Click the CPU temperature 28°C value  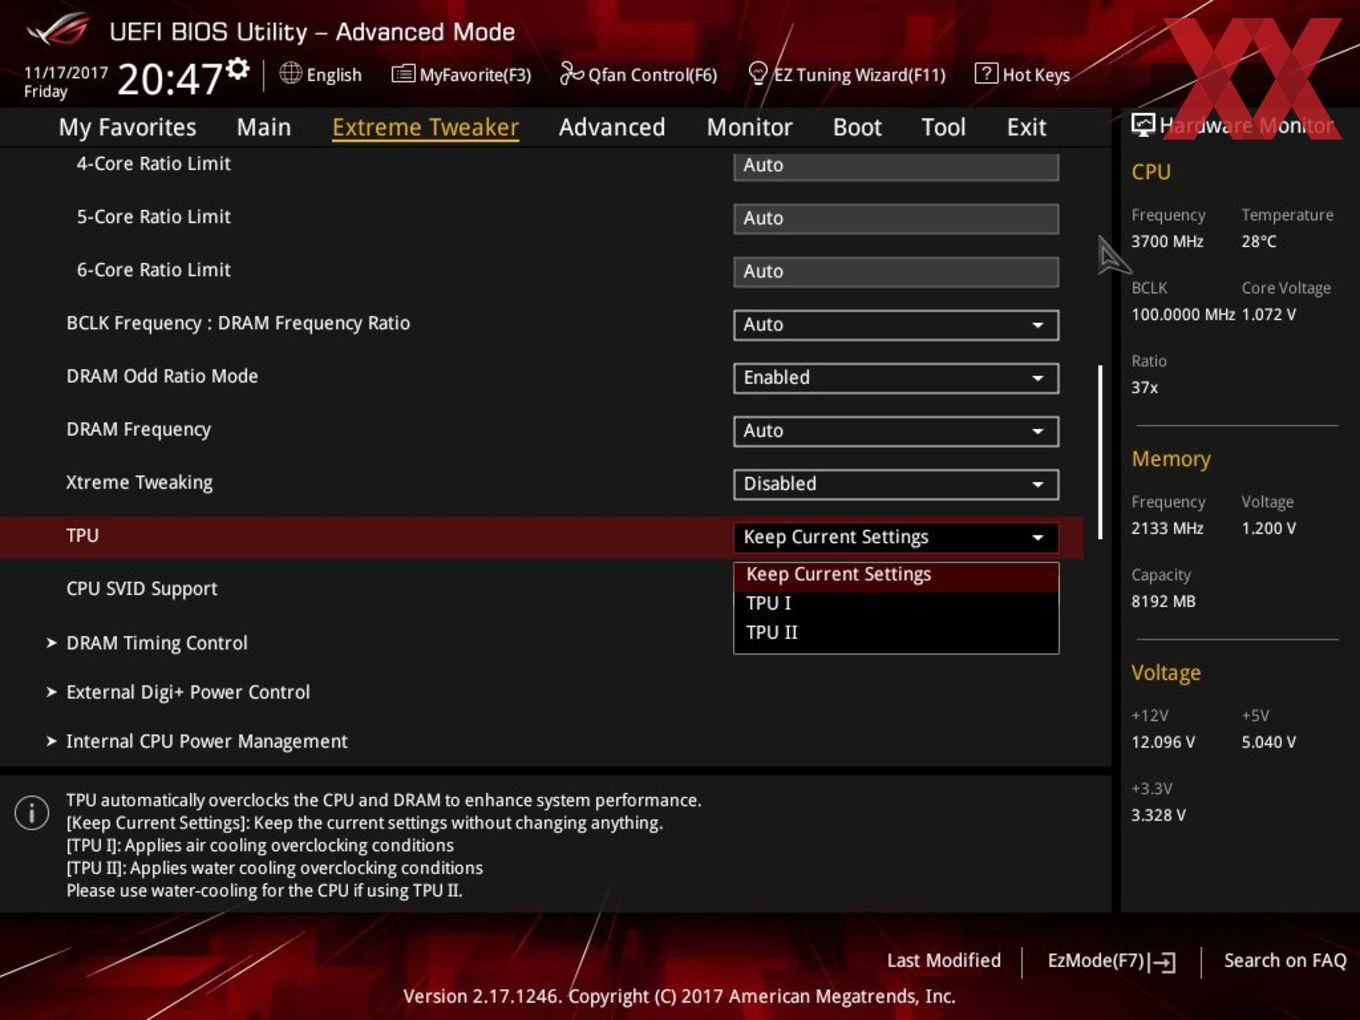pos(1259,241)
